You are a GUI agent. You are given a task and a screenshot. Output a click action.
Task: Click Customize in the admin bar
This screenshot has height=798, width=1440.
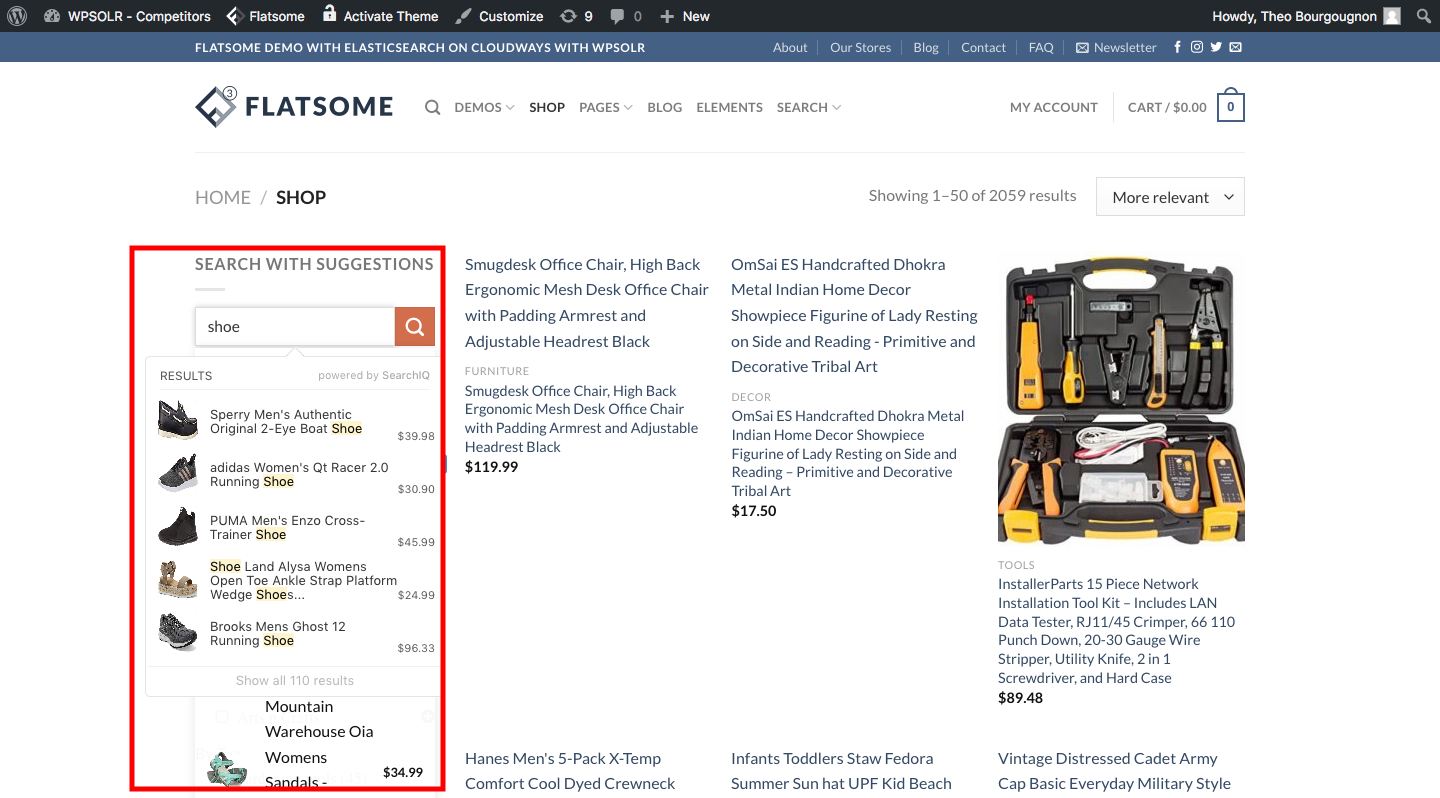coord(499,16)
